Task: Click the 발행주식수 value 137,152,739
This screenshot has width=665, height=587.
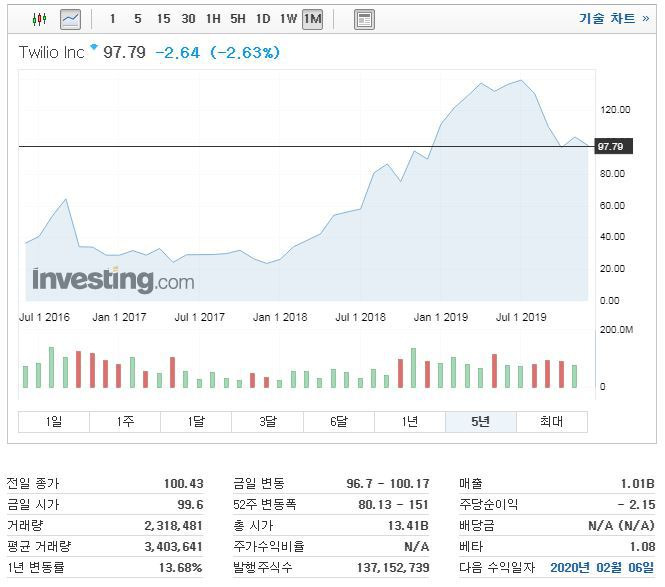Action: coord(393,567)
